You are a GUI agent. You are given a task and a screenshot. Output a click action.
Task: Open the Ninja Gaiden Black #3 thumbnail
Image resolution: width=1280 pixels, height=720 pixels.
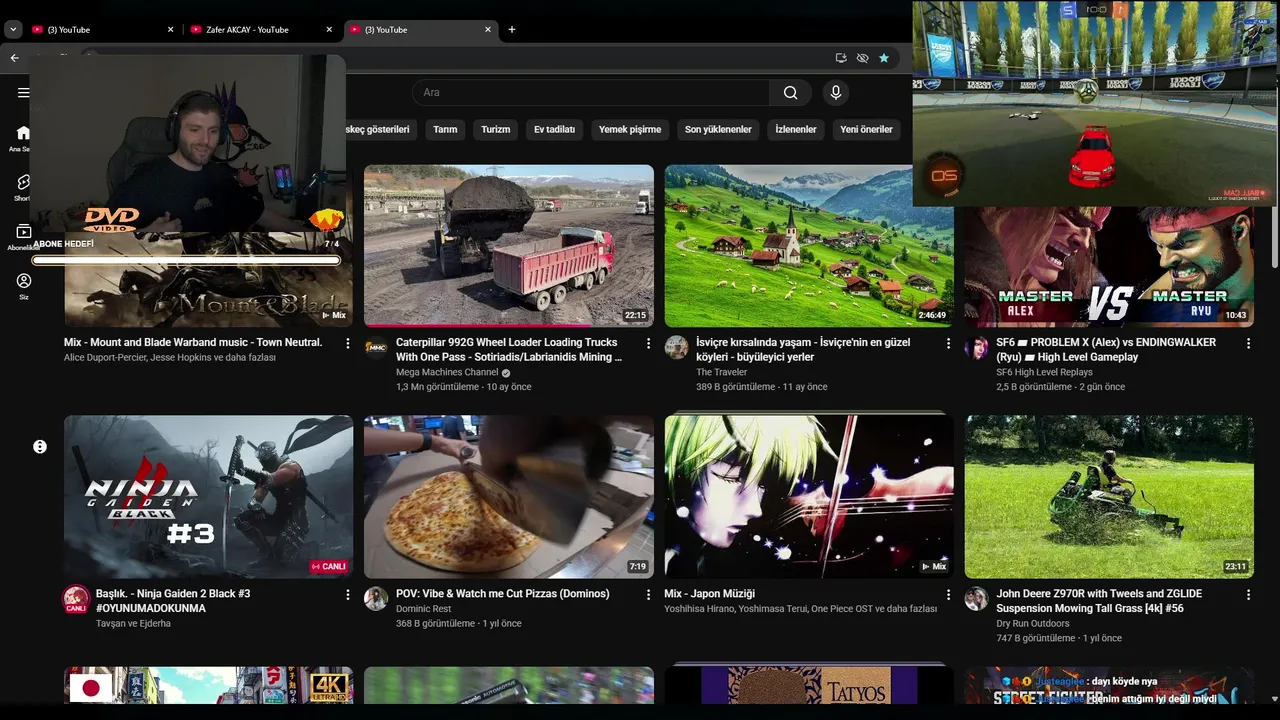pyautogui.click(x=208, y=497)
